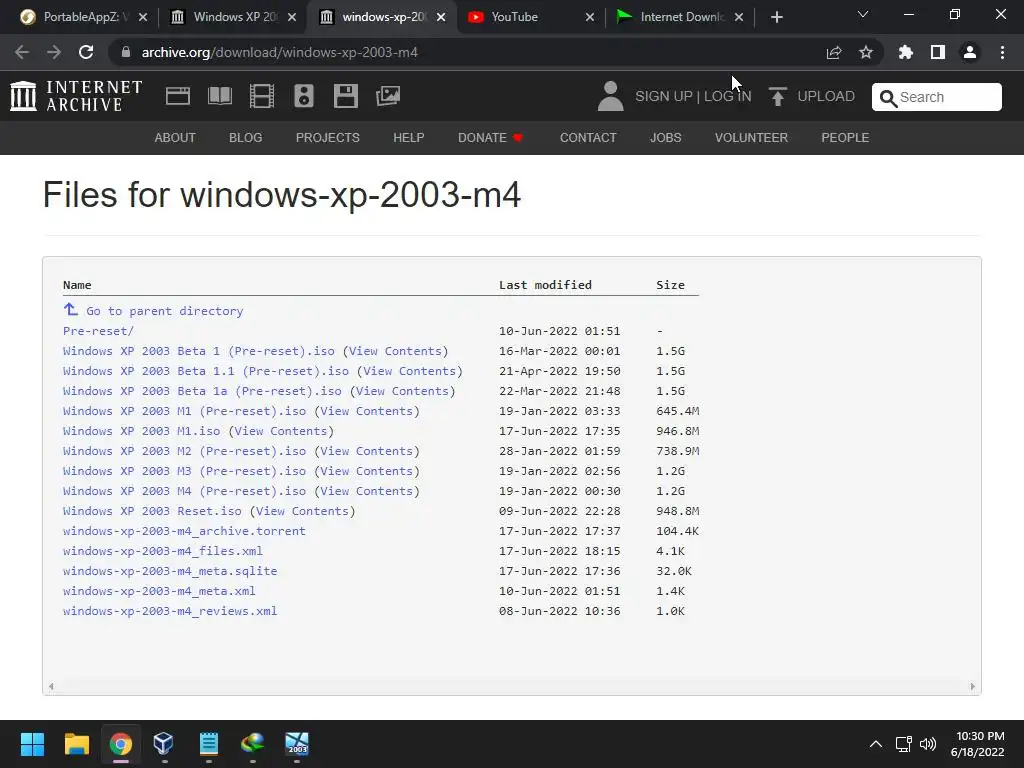Open the Internet Archive logo home link

(76, 96)
